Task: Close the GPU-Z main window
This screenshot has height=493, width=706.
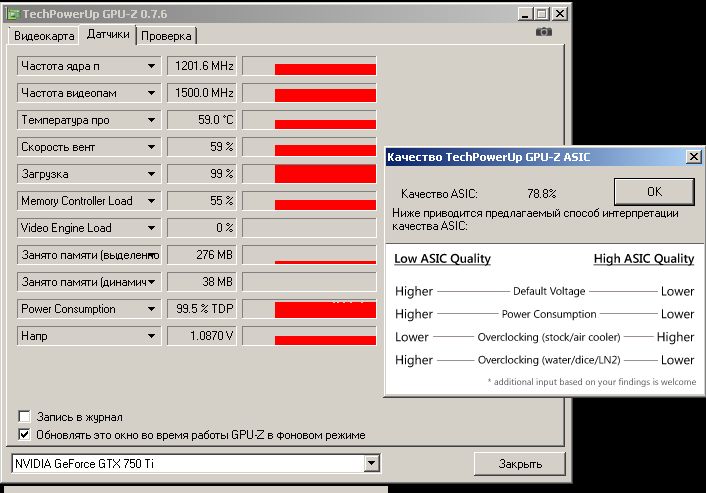Action: (x=559, y=14)
